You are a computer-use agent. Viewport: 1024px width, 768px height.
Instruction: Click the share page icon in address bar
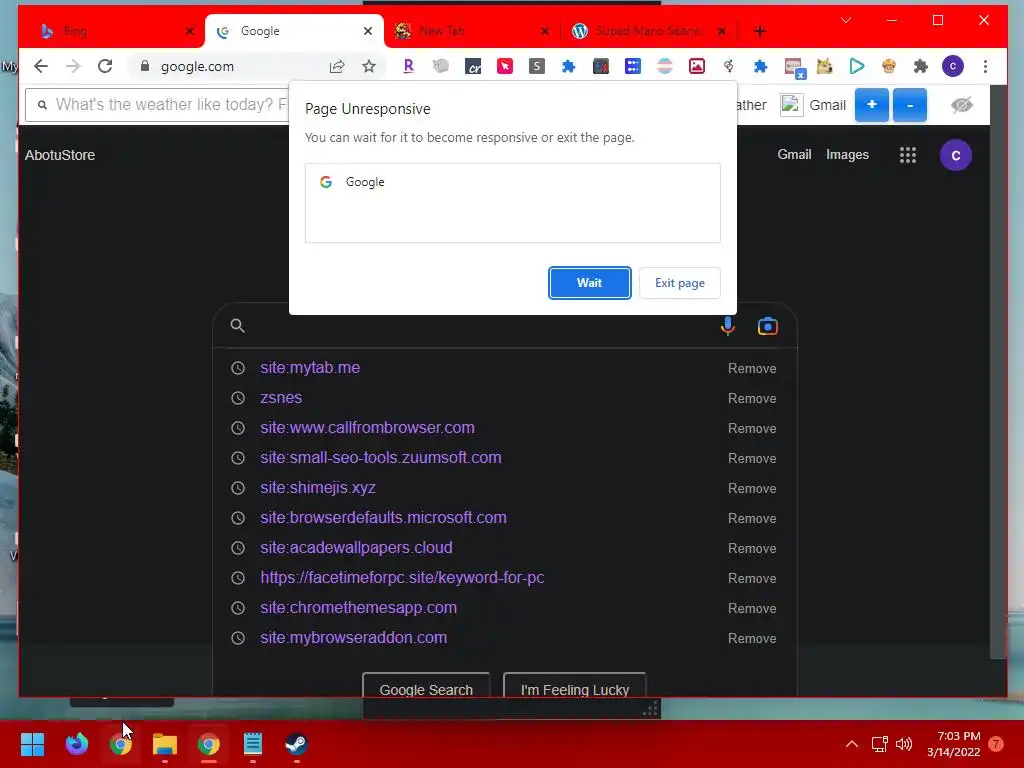click(337, 66)
